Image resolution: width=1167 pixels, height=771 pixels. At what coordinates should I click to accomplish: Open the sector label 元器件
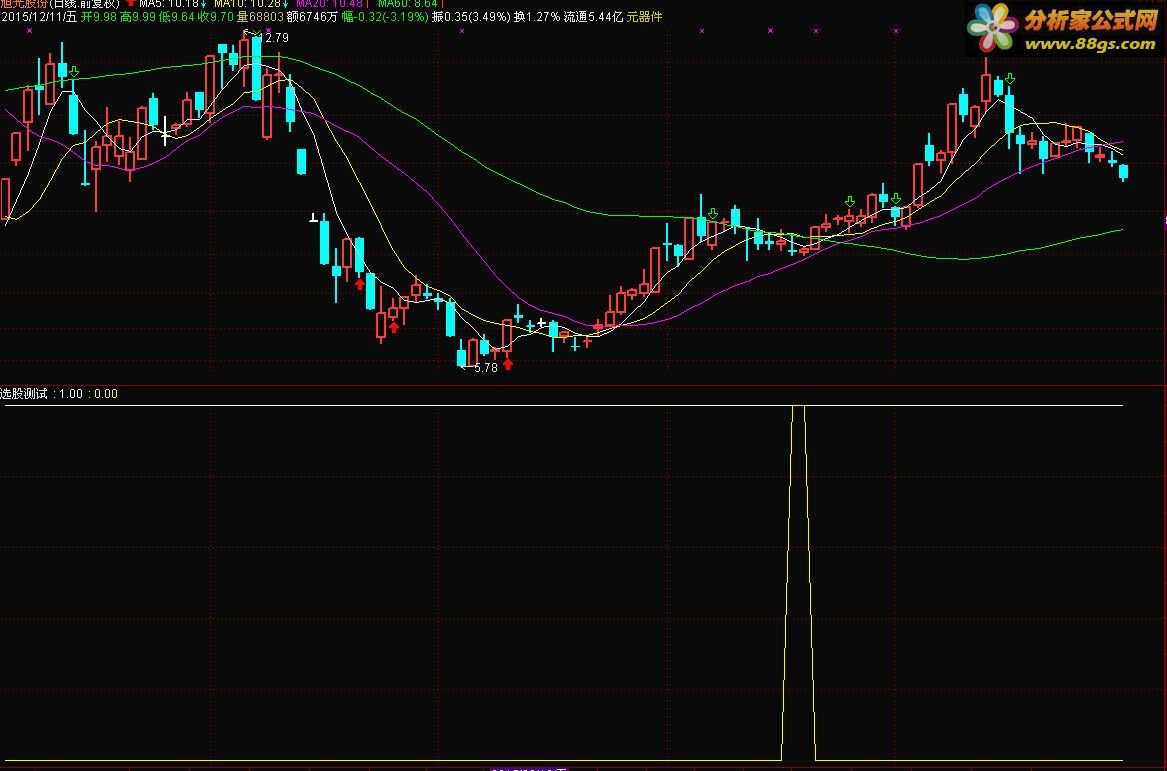[x=645, y=16]
